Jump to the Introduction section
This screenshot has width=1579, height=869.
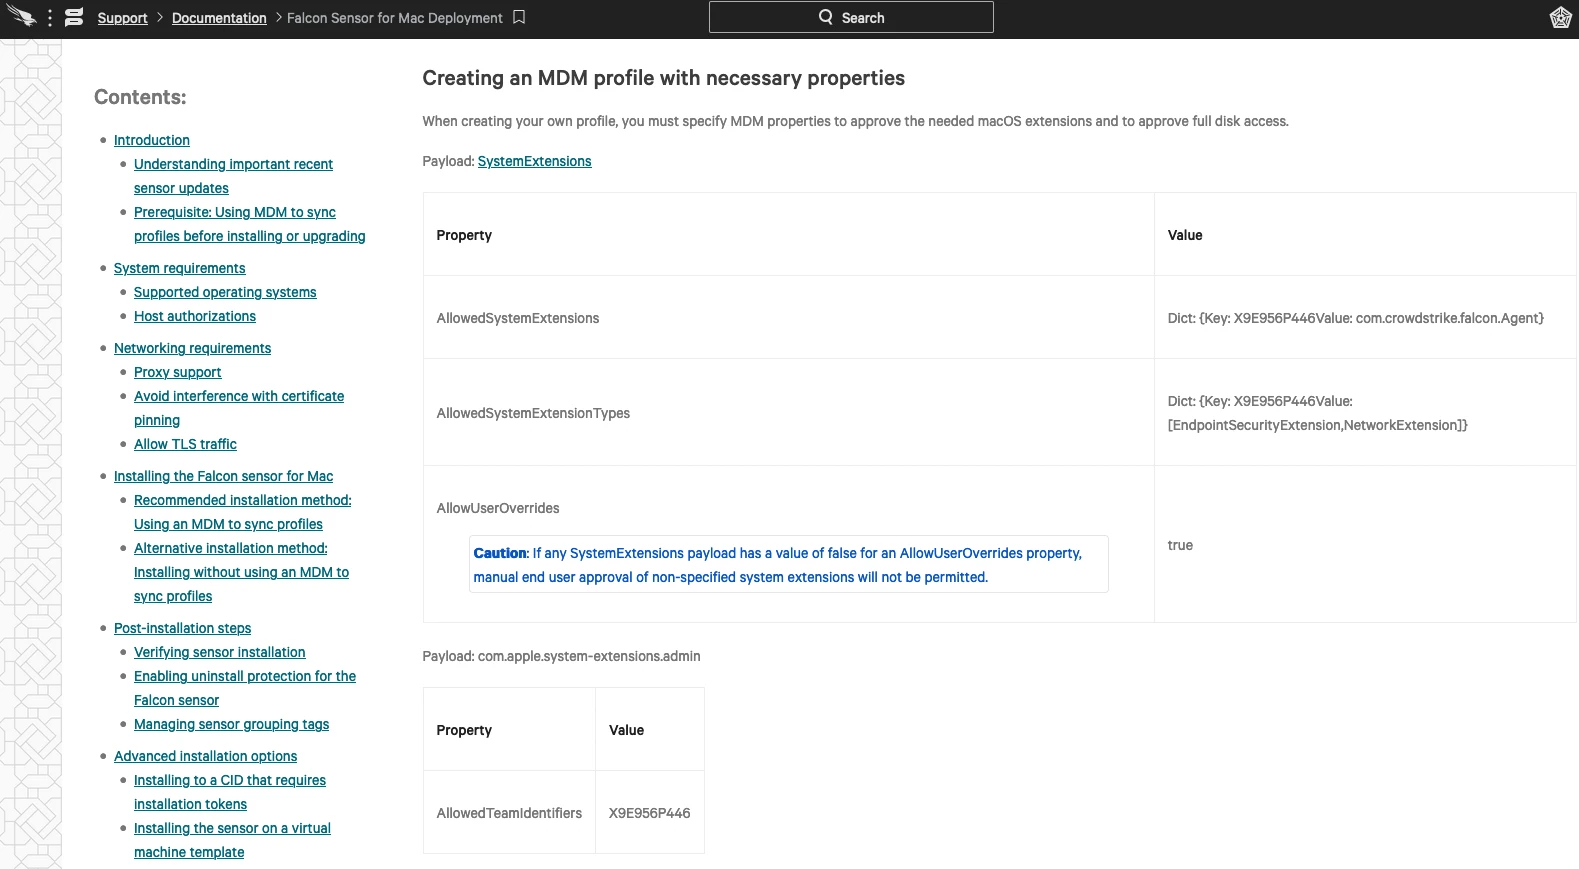[152, 140]
